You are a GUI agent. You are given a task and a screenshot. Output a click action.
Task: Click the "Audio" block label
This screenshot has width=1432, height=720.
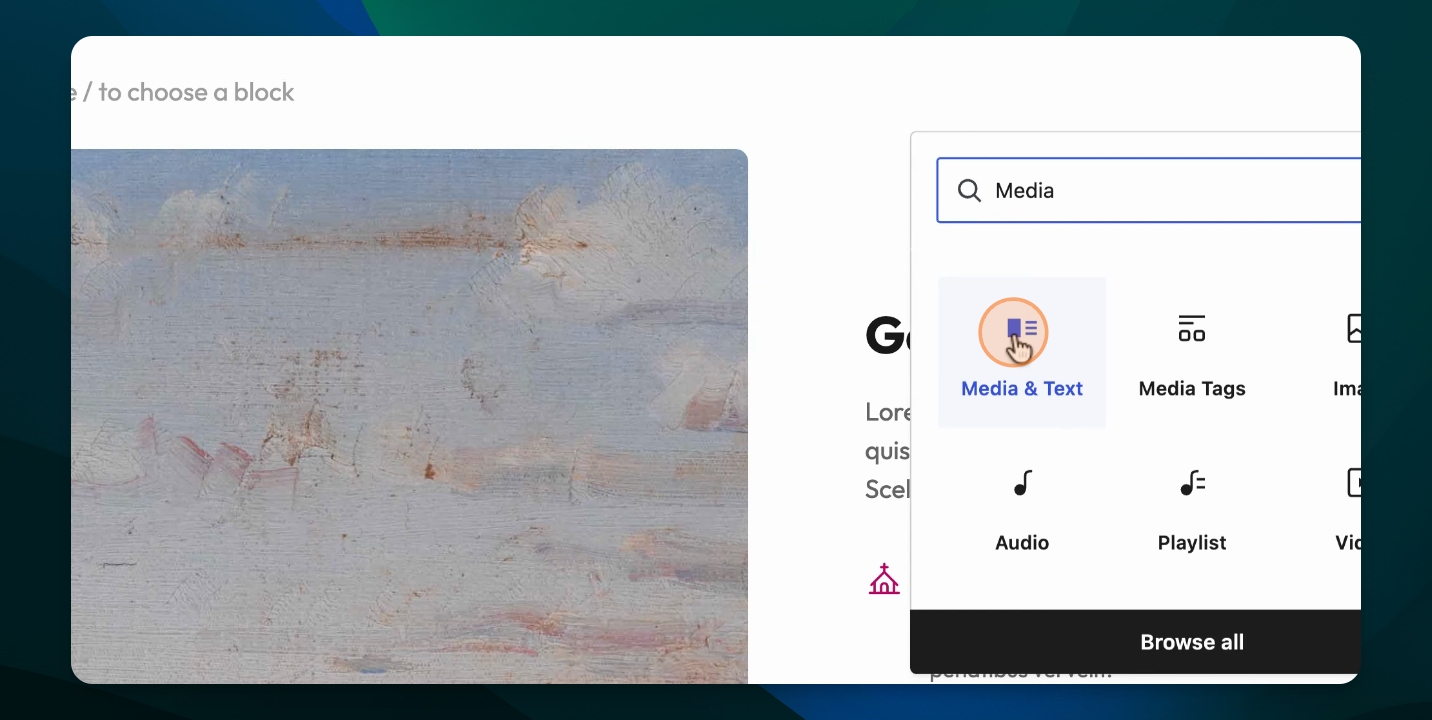pyautogui.click(x=1022, y=543)
